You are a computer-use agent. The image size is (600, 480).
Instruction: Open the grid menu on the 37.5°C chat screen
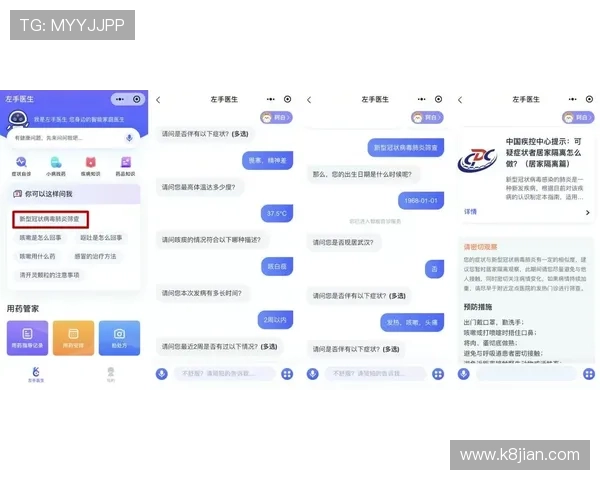[287, 374]
